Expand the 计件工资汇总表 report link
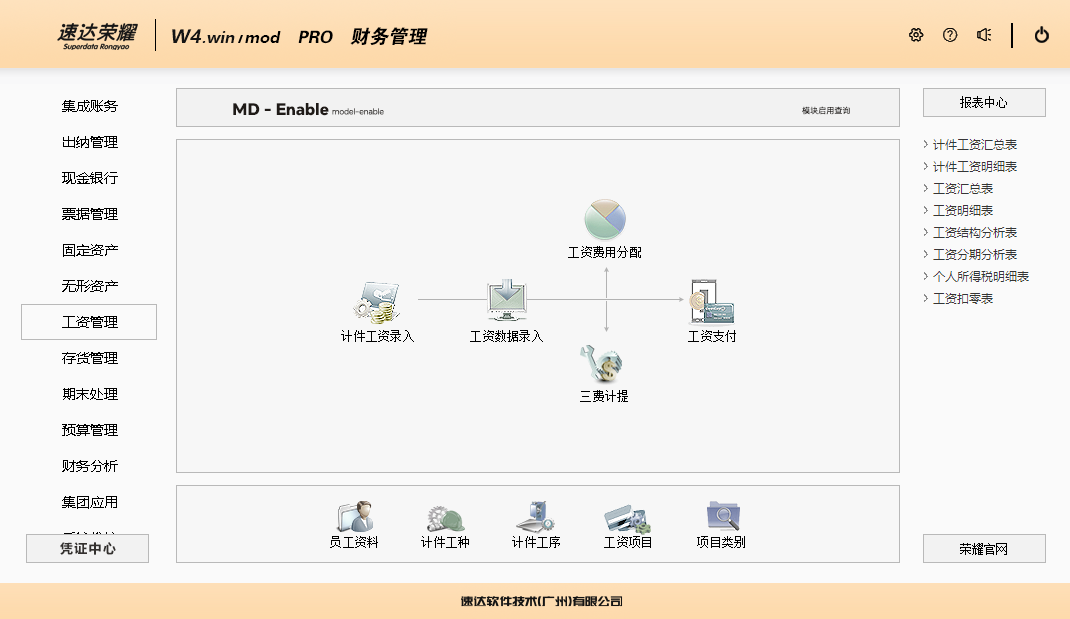This screenshot has width=1070, height=619. click(x=974, y=145)
